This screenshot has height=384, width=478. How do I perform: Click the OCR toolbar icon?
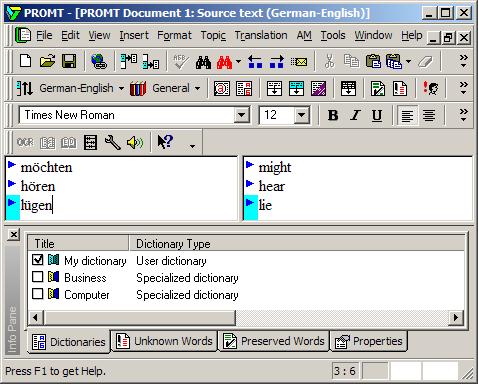pyautogui.click(x=25, y=143)
